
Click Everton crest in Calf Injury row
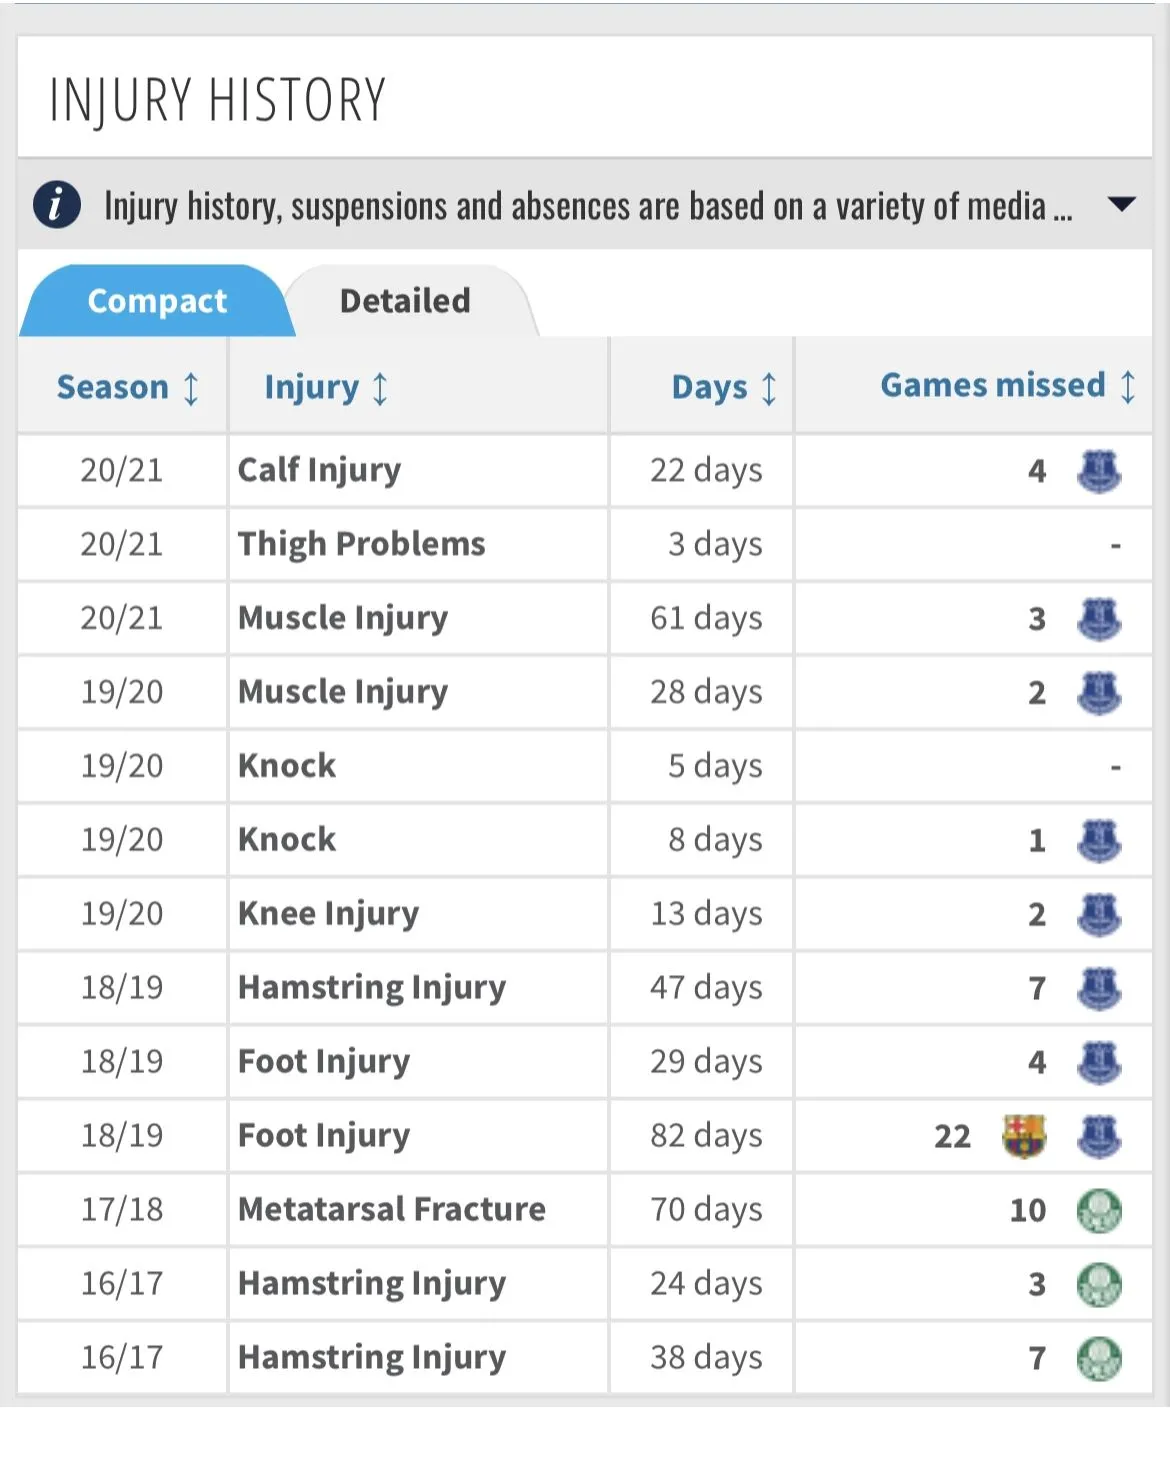click(x=1099, y=470)
